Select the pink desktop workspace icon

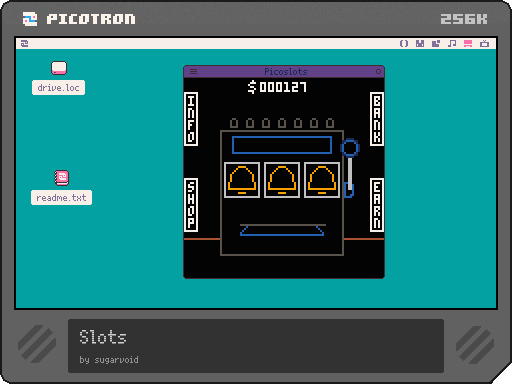(468, 44)
